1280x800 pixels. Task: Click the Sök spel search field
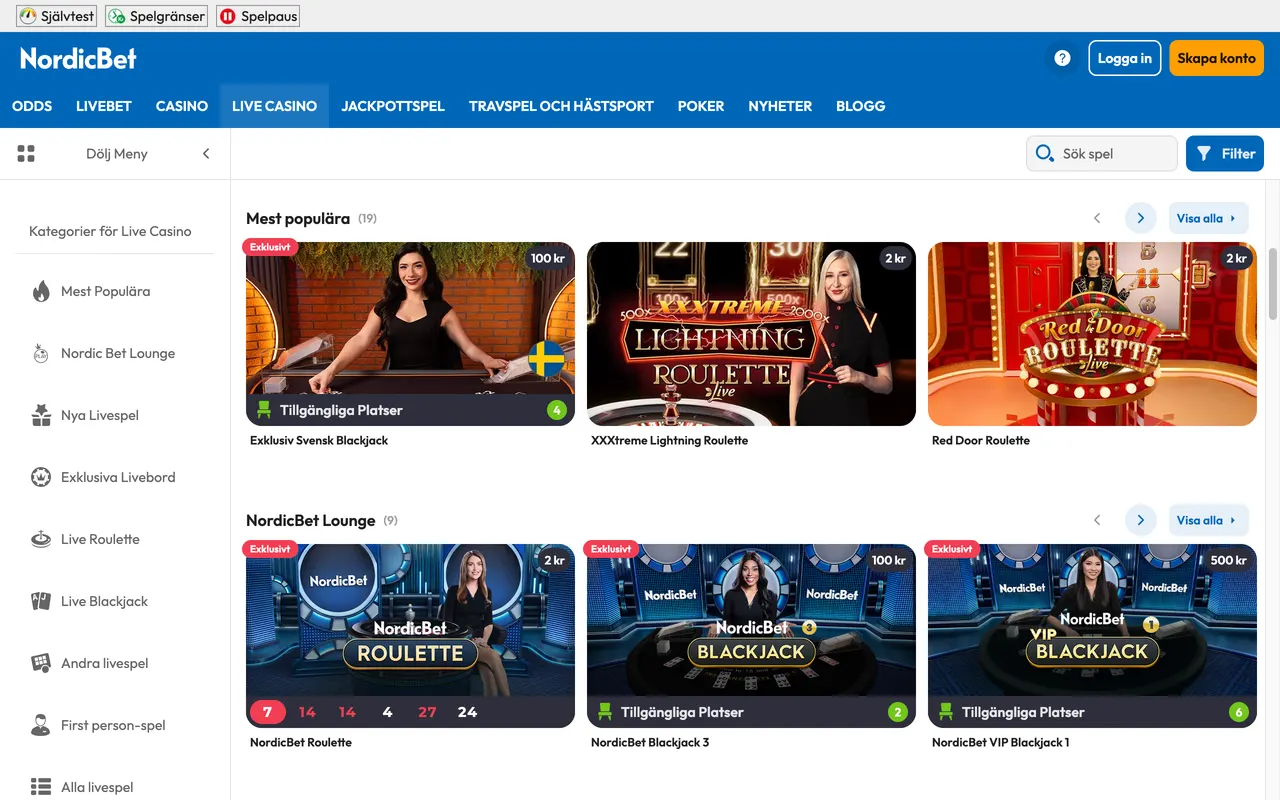1102,153
